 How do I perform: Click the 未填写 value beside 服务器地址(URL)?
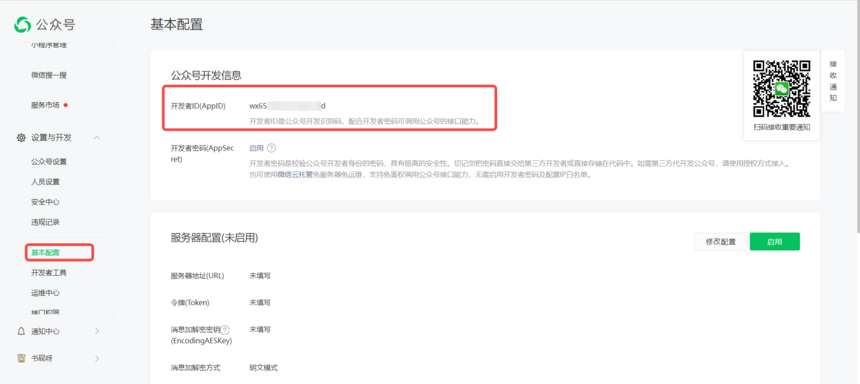tap(260, 275)
